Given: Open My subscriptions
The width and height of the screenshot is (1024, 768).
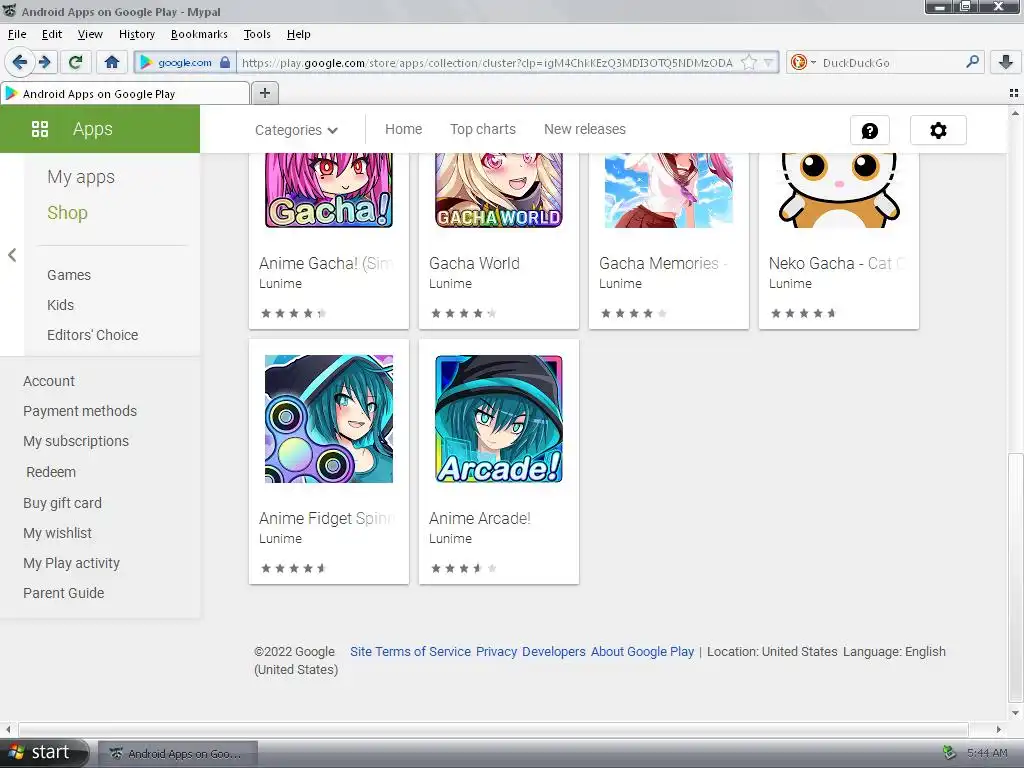Looking at the screenshot, I should click(x=76, y=441).
